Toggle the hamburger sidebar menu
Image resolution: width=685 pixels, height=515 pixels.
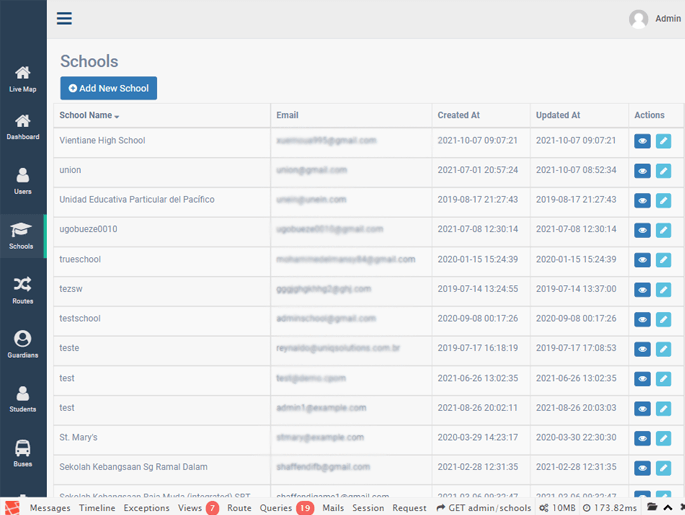click(x=64, y=18)
